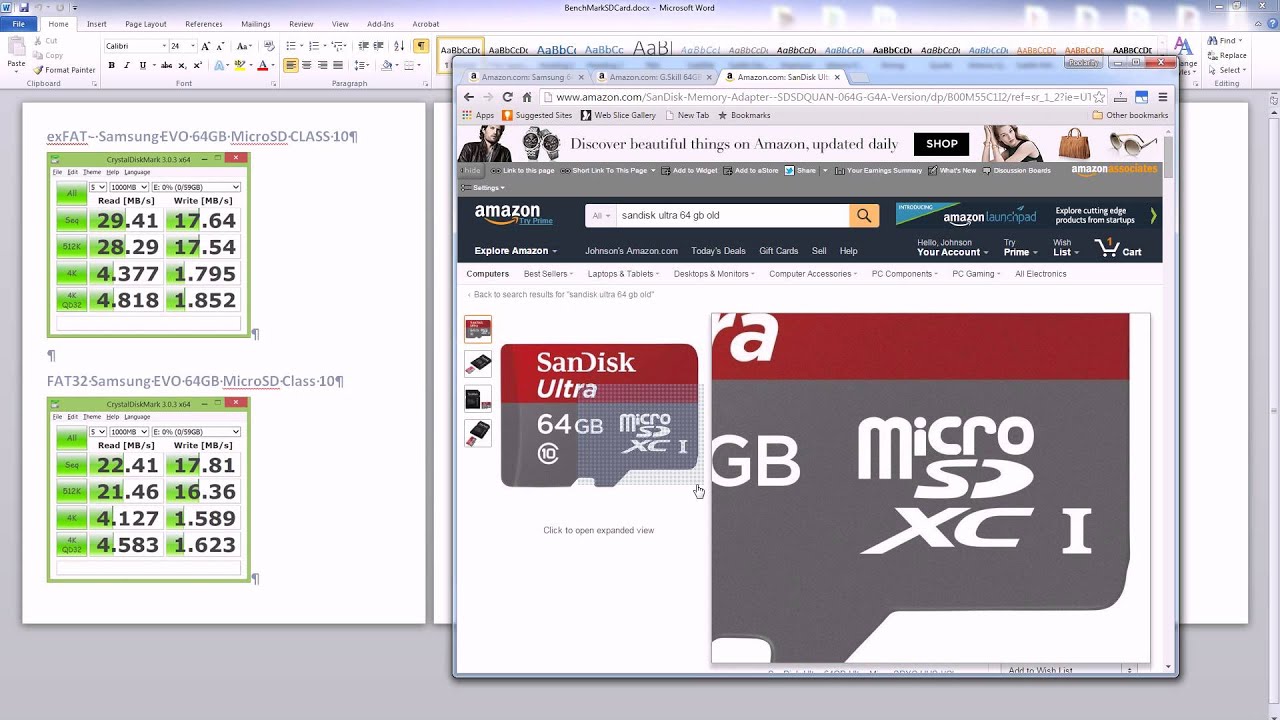This screenshot has width=1280, height=720.
Task: Click the browser Reload icon
Action: (x=507, y=97)
